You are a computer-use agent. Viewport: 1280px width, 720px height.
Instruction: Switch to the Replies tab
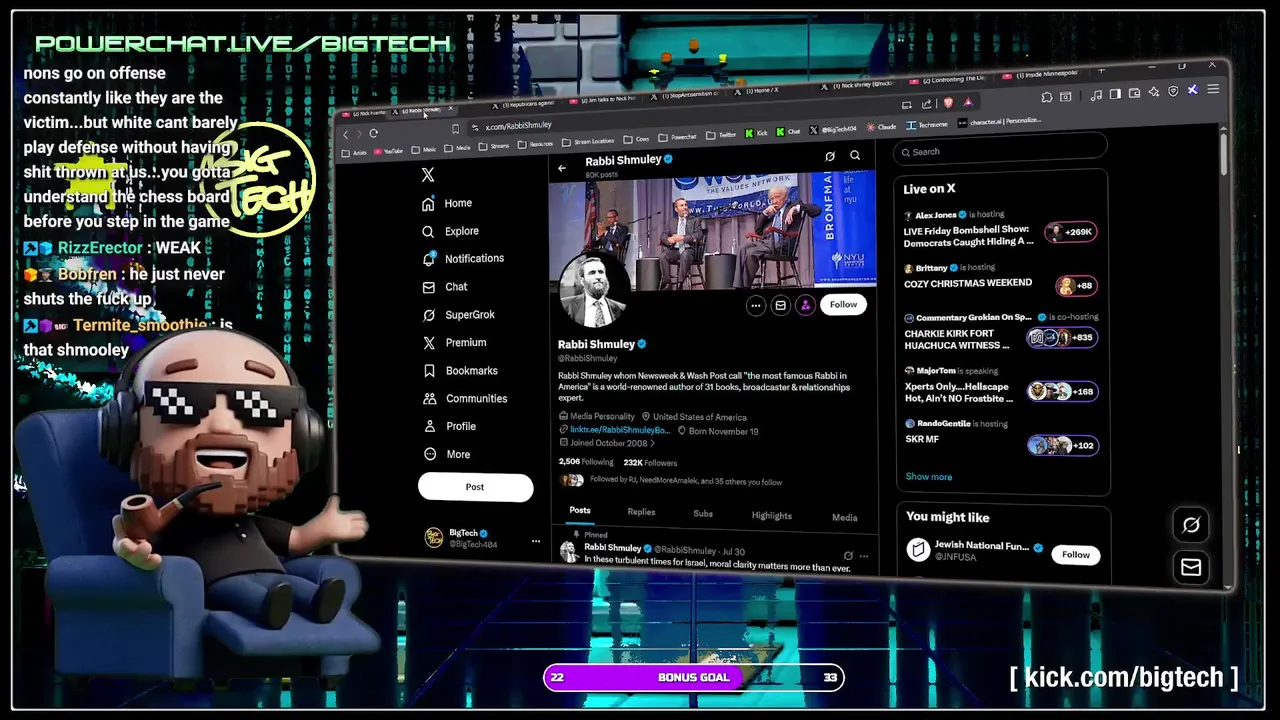(x=641, y=512)
